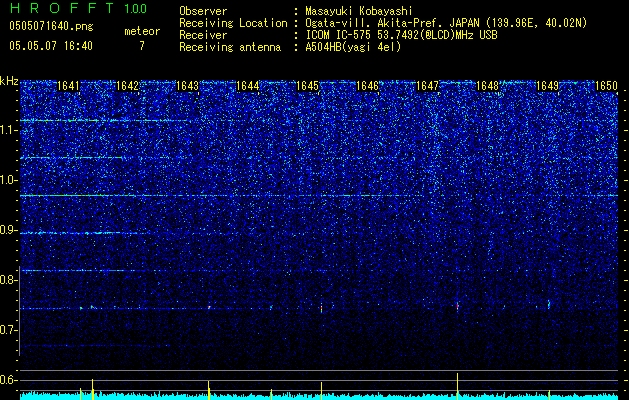Click the 0.9 frequency axis label
Screen dimensions: 629x400
point(7,230)
